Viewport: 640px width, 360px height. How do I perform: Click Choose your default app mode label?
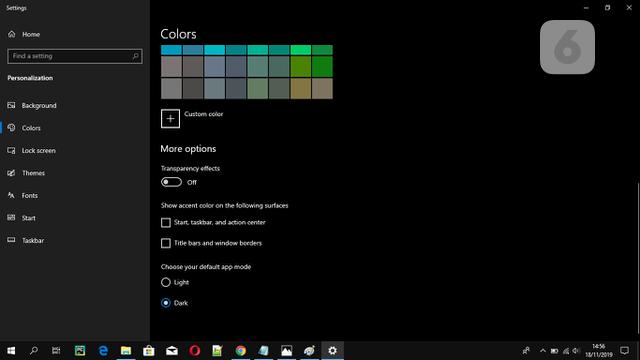206,267
